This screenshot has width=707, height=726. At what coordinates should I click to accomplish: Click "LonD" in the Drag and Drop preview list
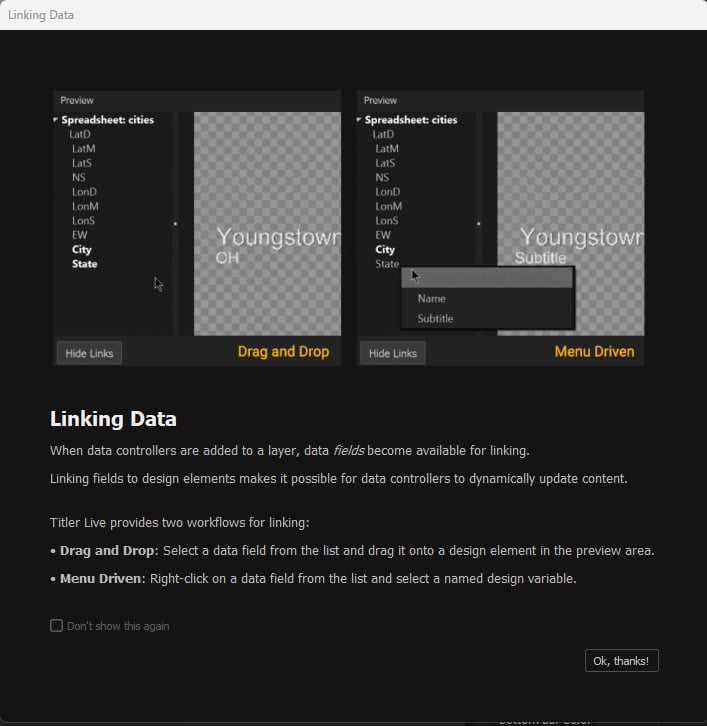(84, 192)
